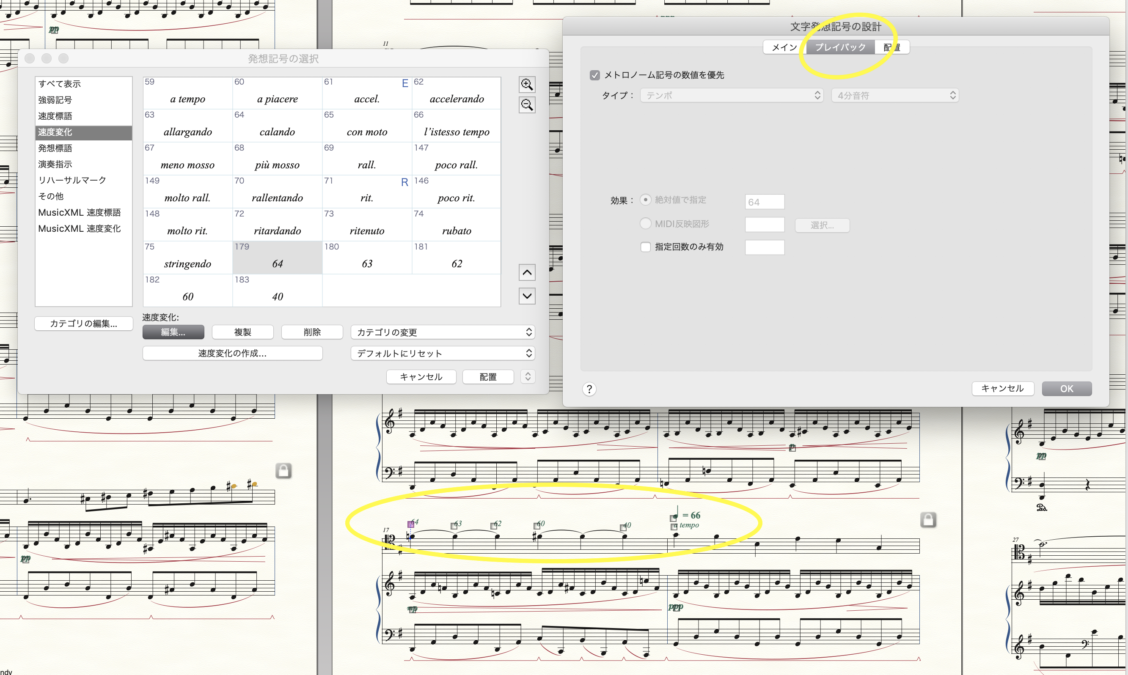This screenshot has height=675, width=1128.
Task: Select the 'accel.' expression cell numbered 61
Action: click(x=367, y=93)
